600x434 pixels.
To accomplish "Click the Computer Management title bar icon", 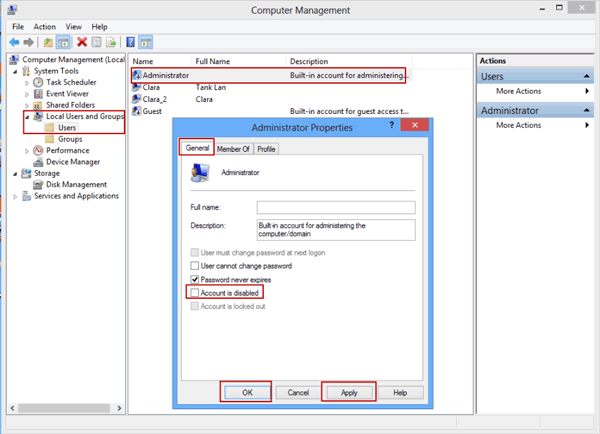I will pos(12,9).
